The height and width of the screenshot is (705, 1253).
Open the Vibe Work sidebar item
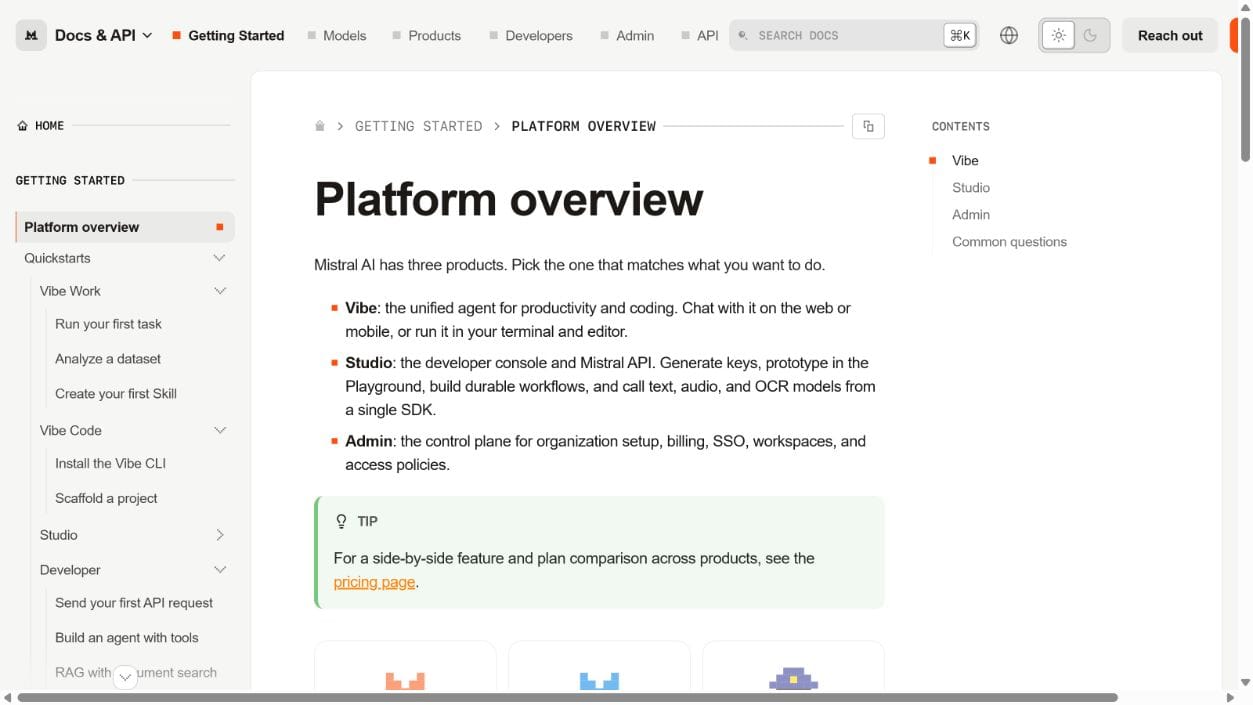point(70,291)
